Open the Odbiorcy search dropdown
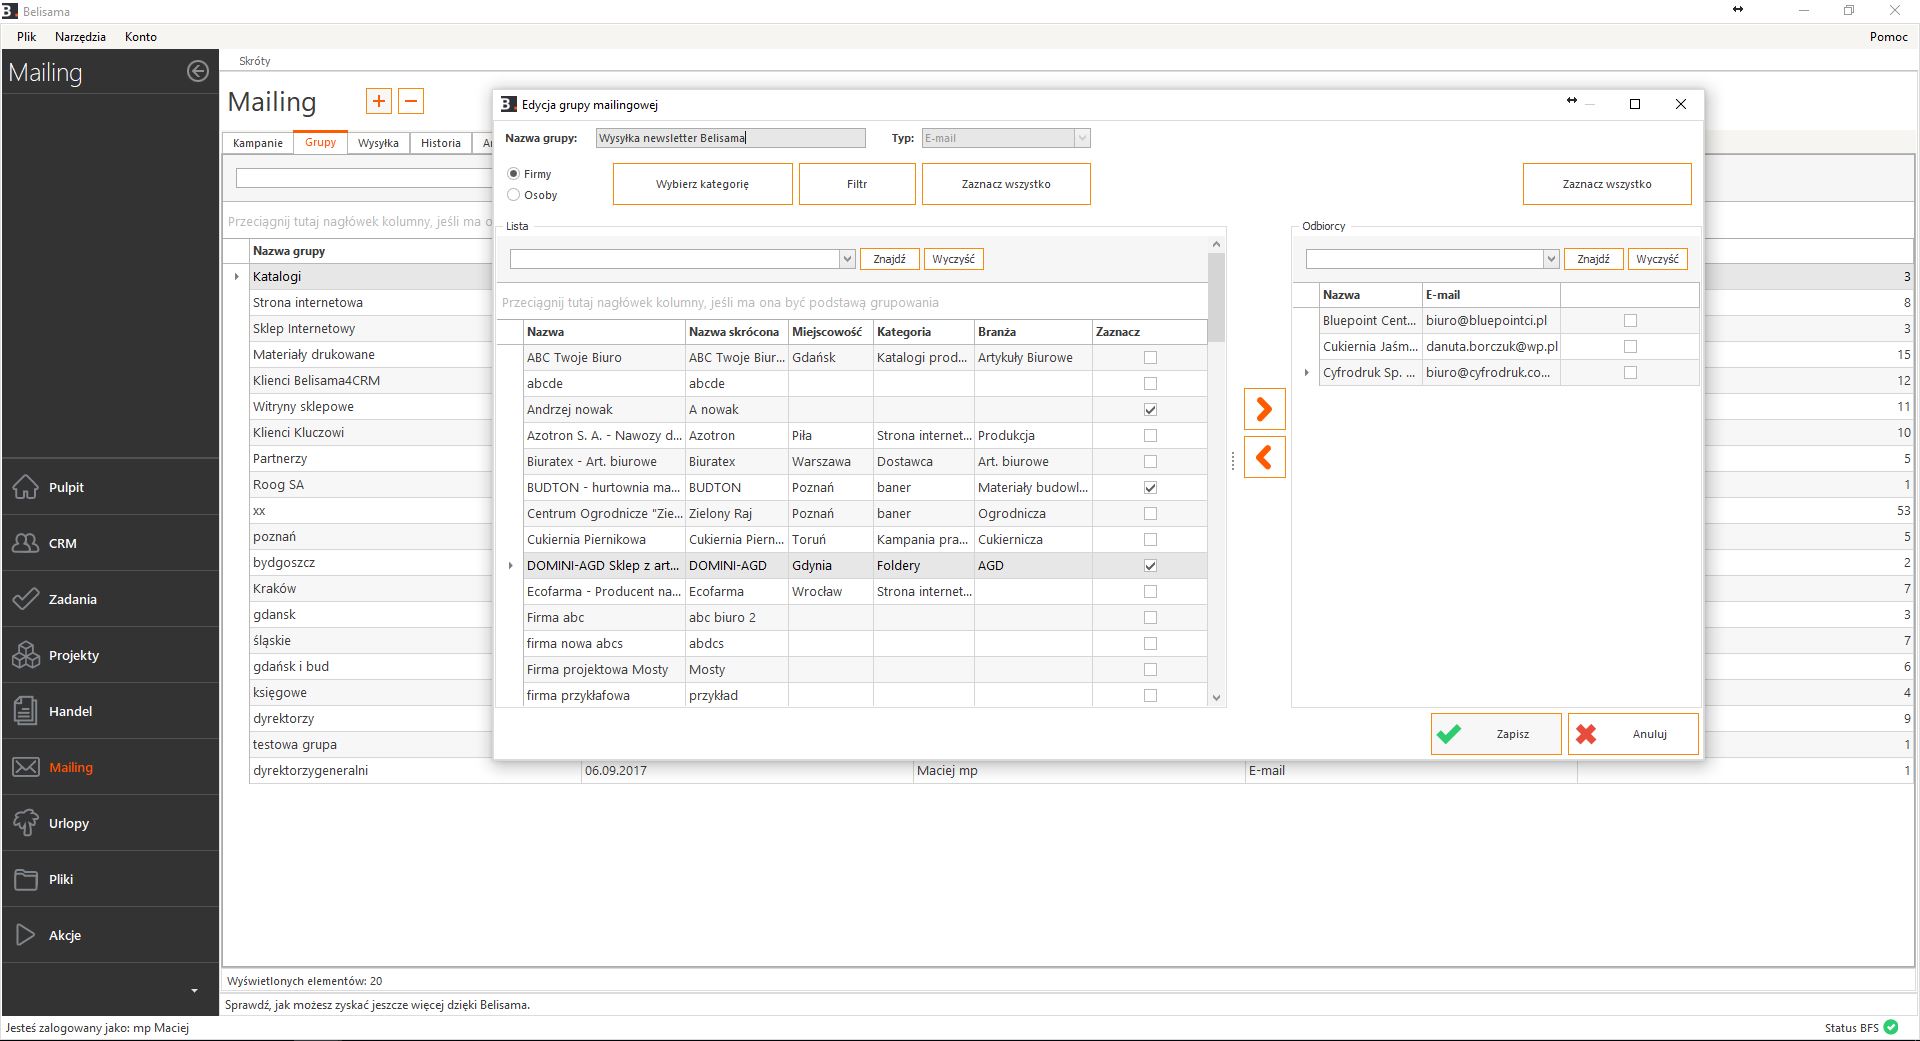The image size is (1920, 1041). pyautogui.click(x=1551, y=259)
